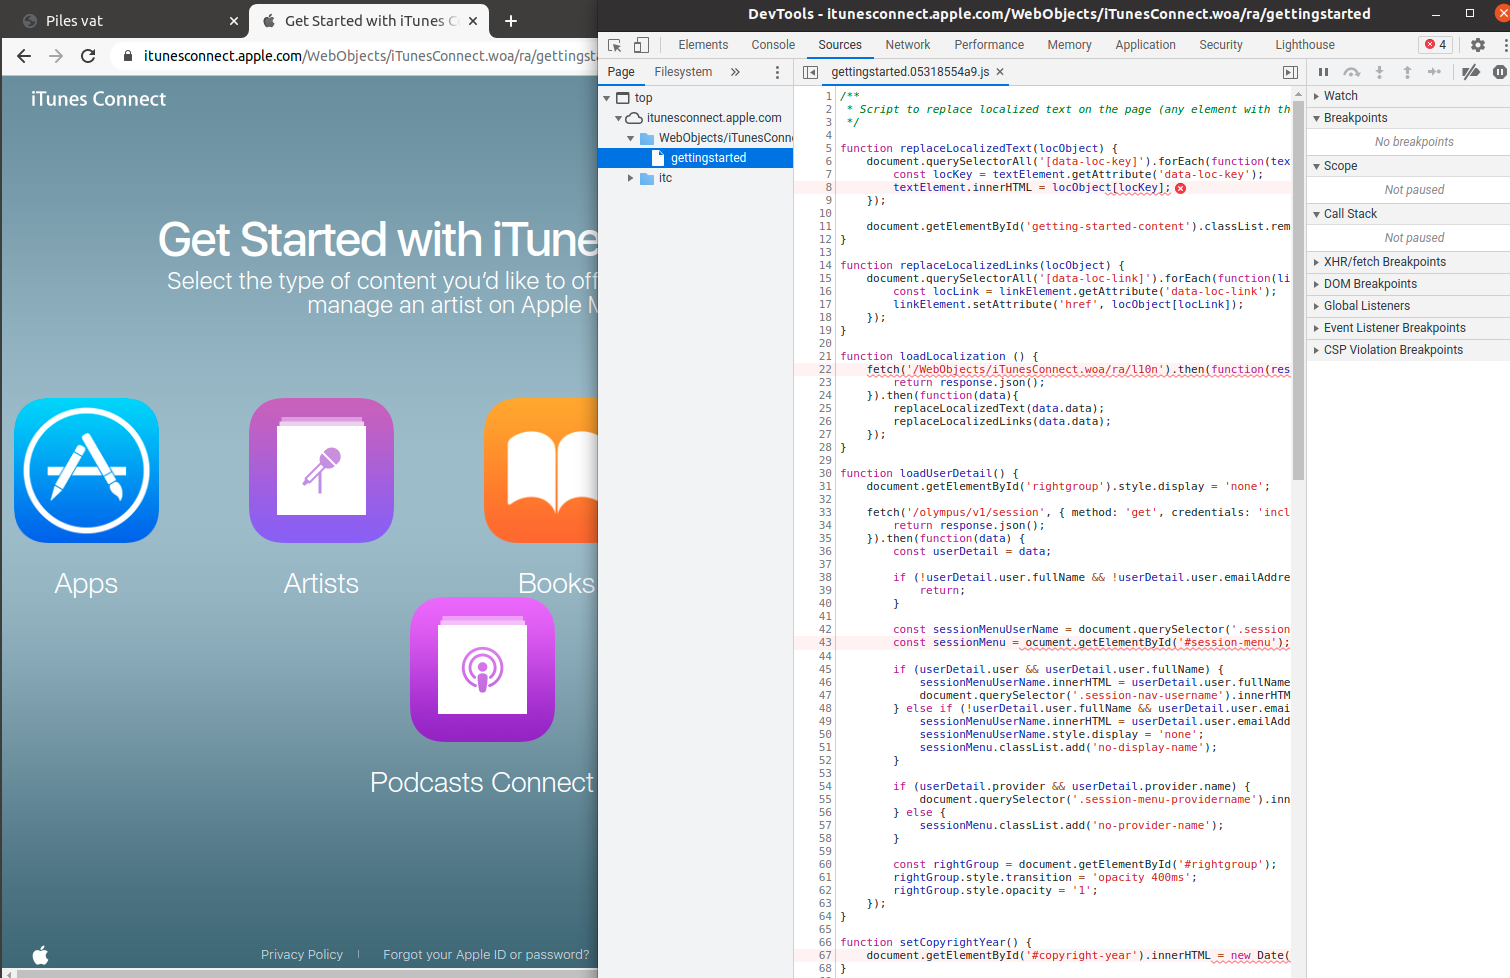This screenshot has height=978, width=1510.
Task: Open a new browser tab
Action: pyautogui.click(x=510, y=21)
